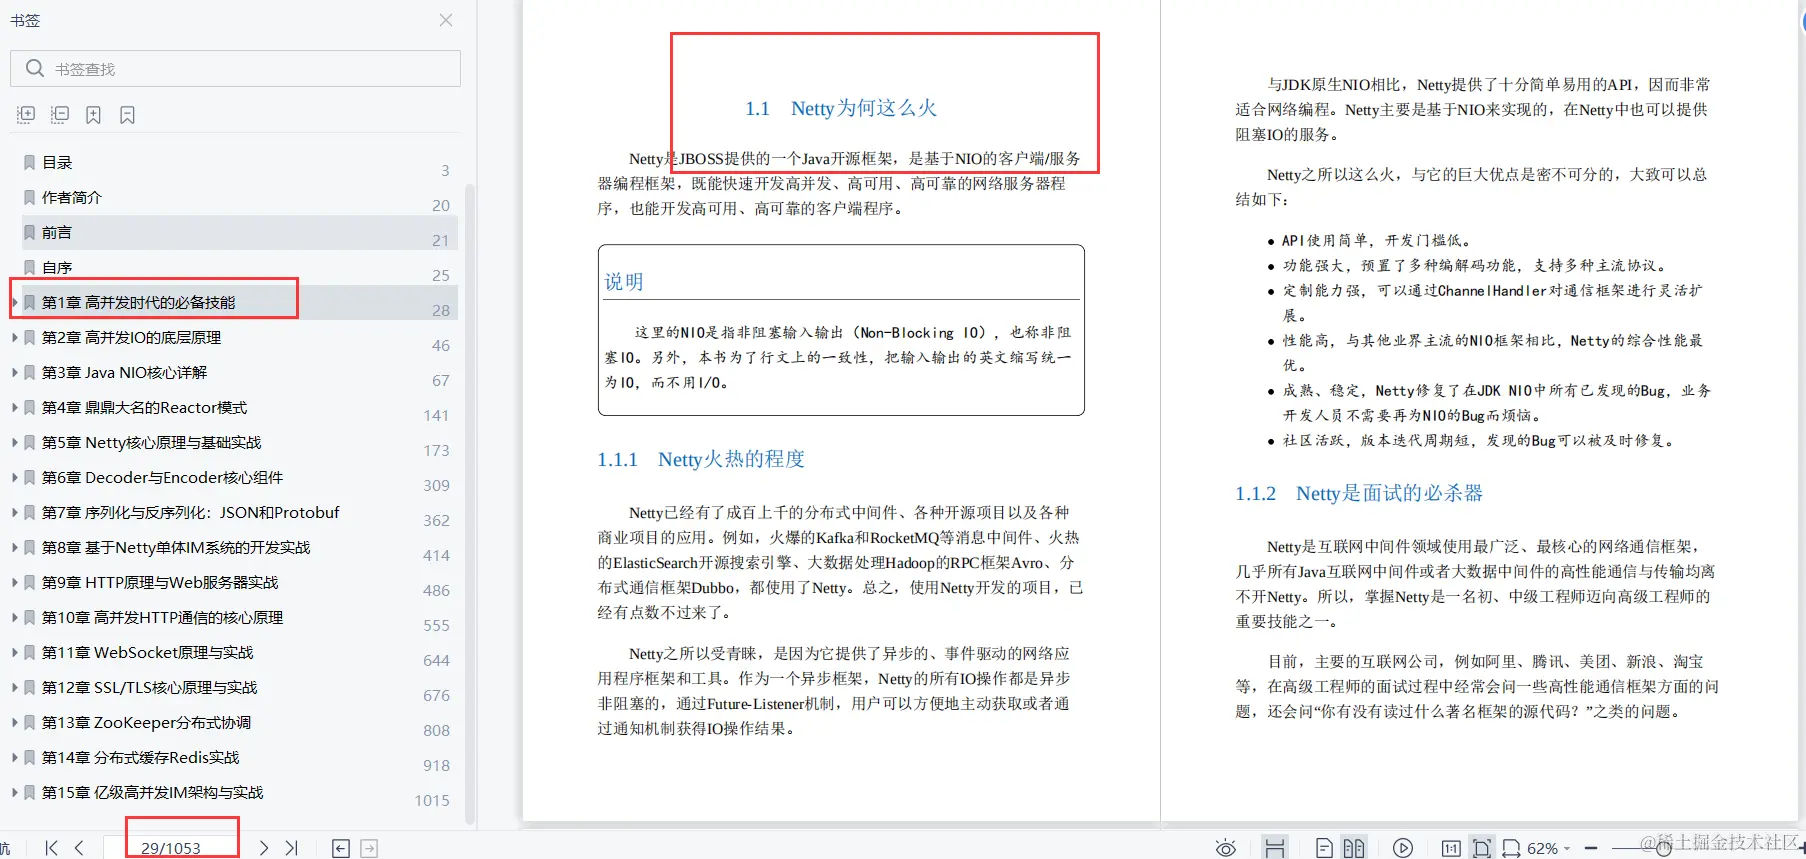1806x859 pixels.
Task: Click the zoom out minus button
Action: tap(1591, 848)
